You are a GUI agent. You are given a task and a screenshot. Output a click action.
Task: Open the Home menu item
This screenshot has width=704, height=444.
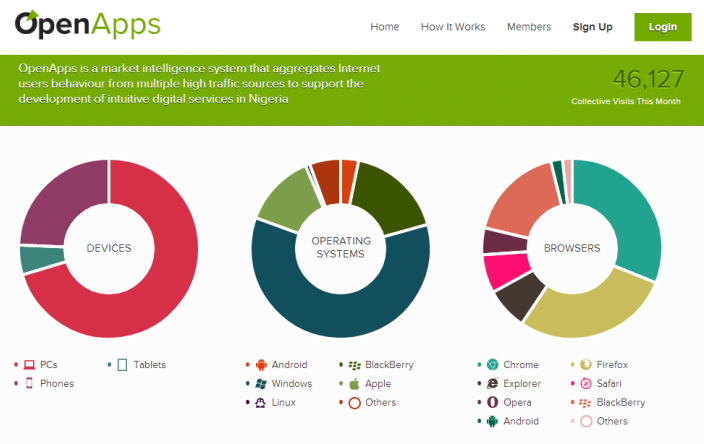pos(384,27)
